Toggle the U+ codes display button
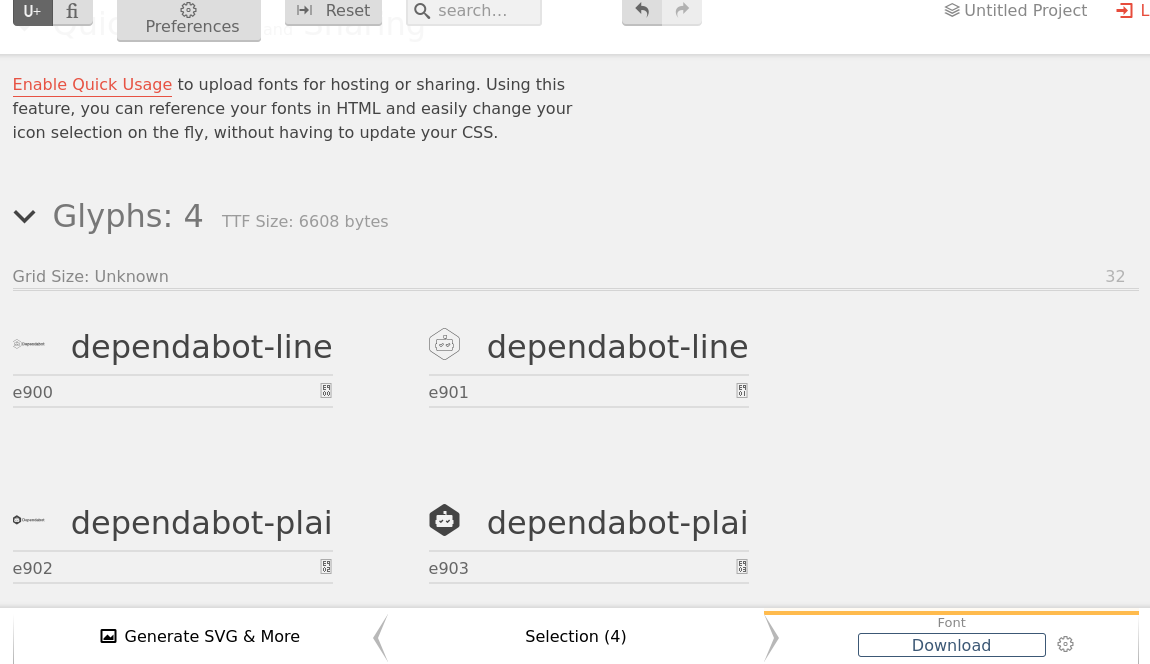 pos(32,11)
